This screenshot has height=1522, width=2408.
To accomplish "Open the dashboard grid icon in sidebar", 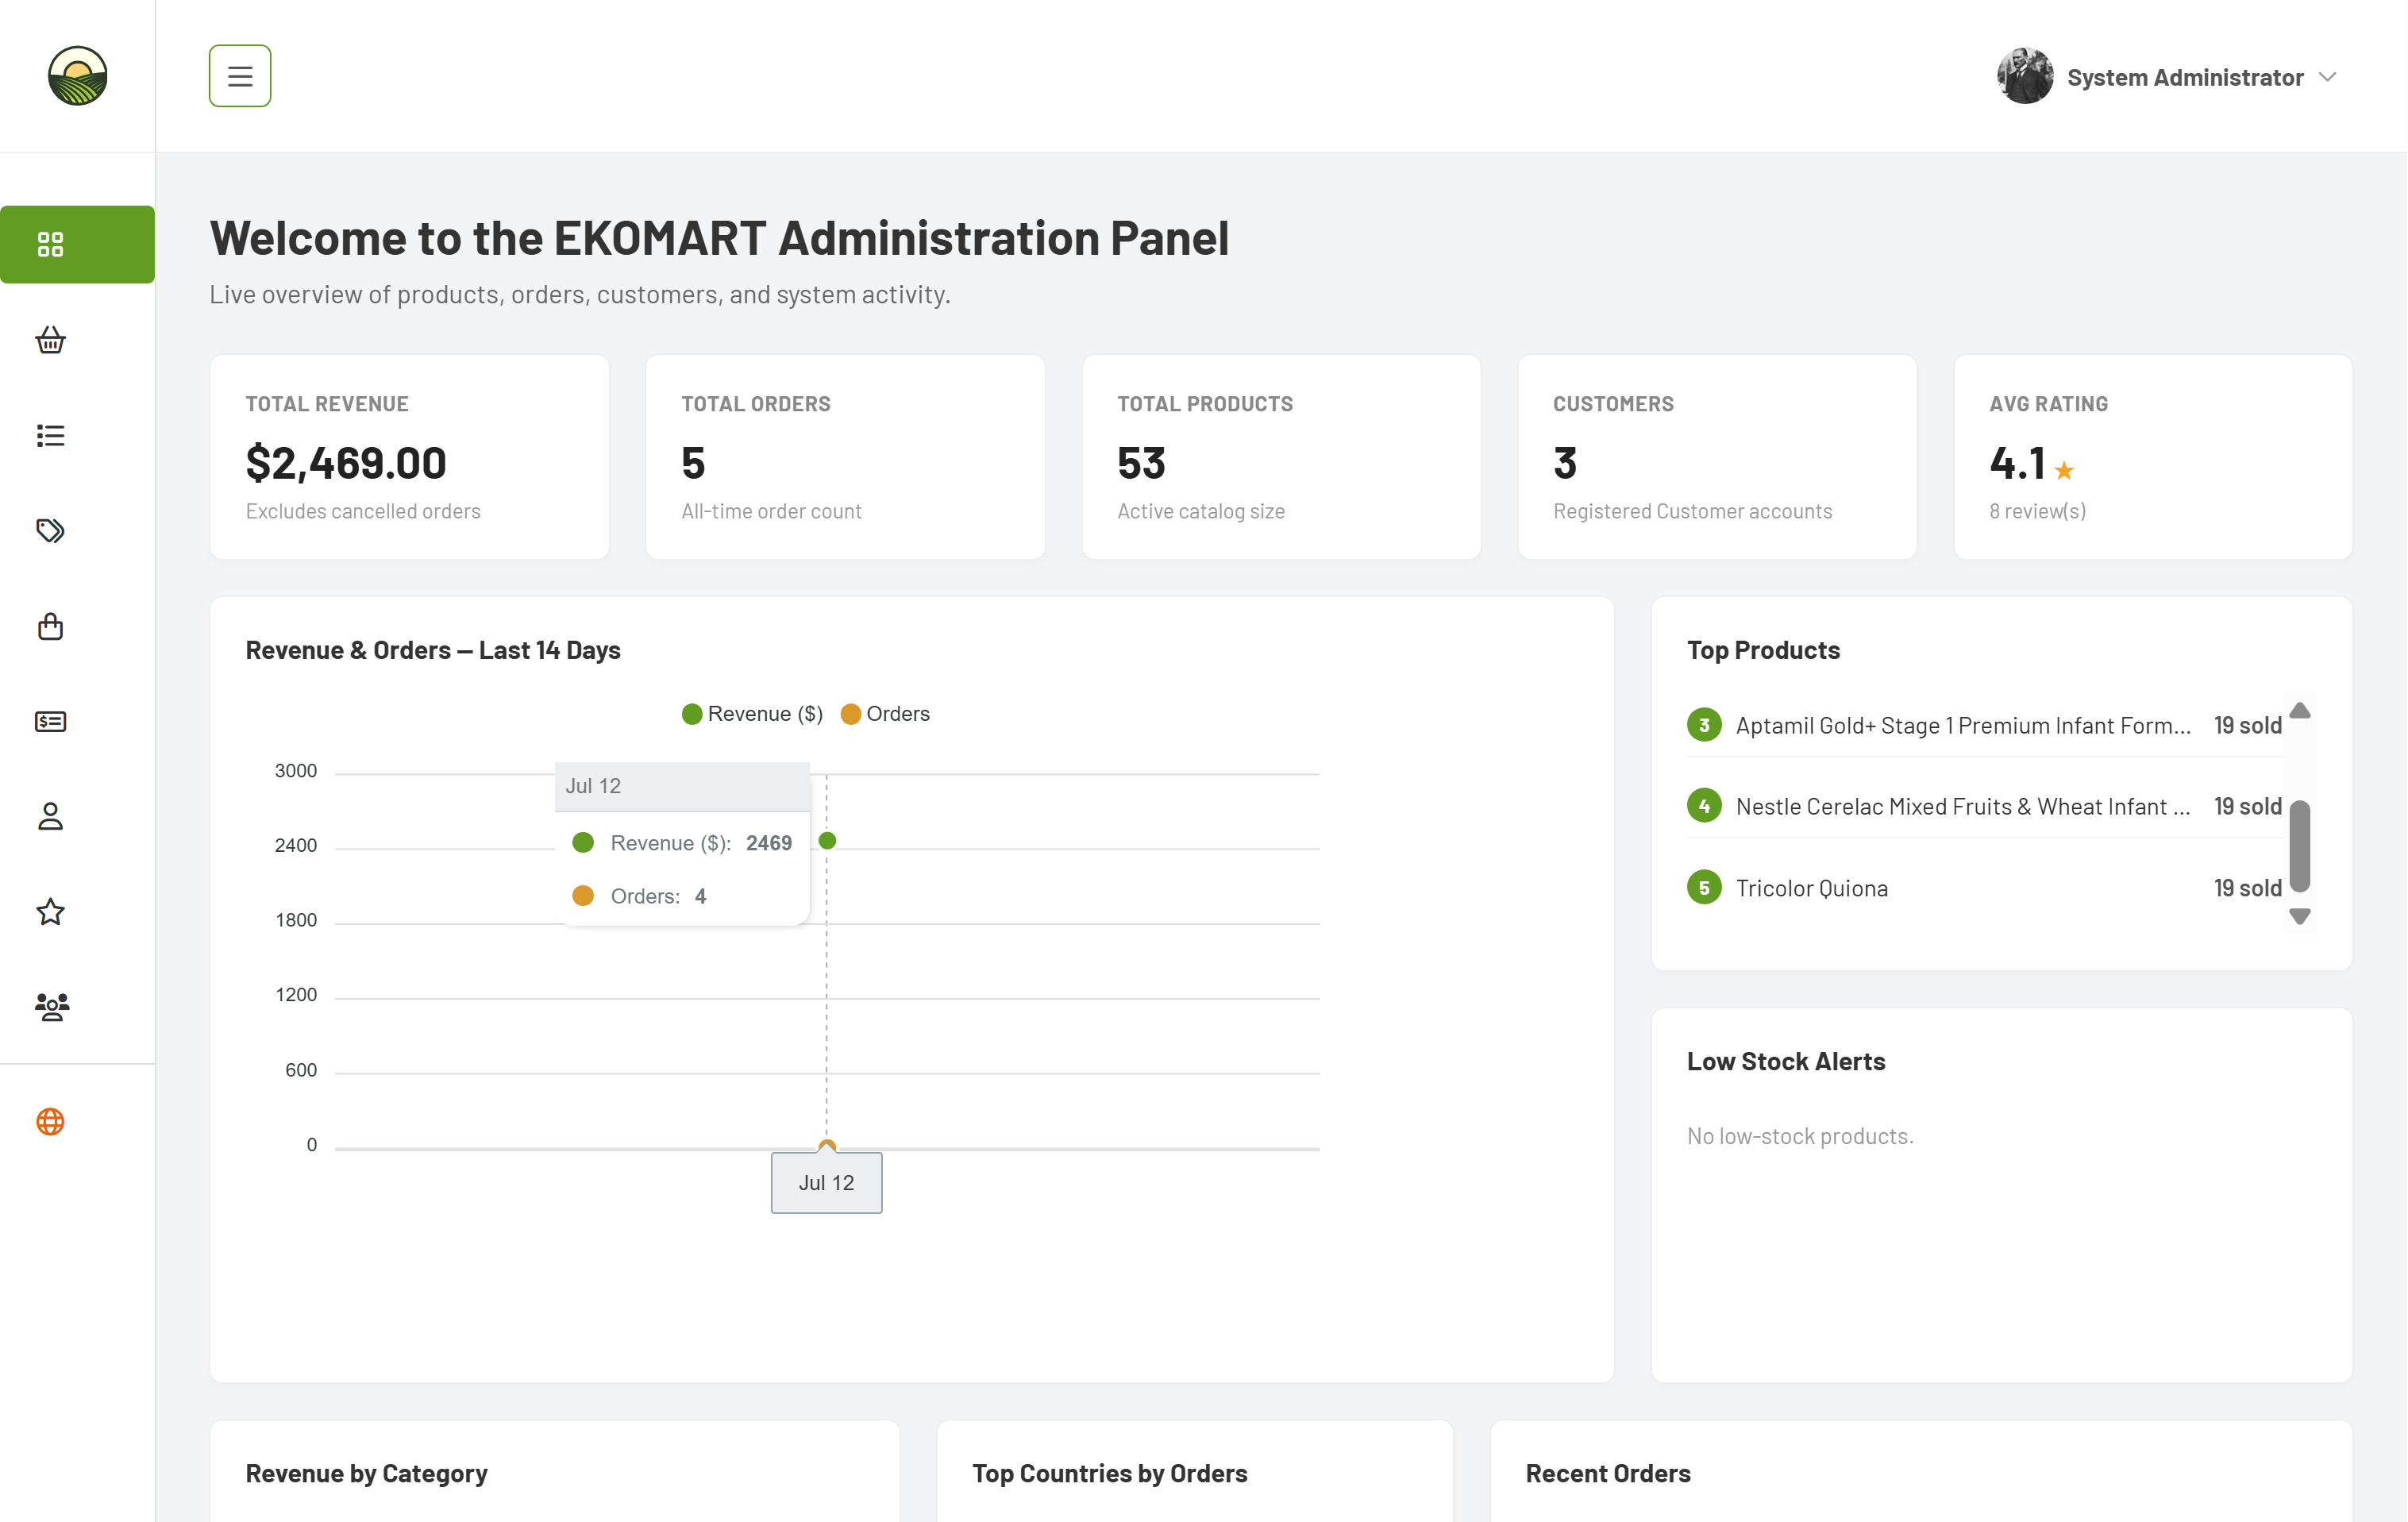I will point(50,244).
